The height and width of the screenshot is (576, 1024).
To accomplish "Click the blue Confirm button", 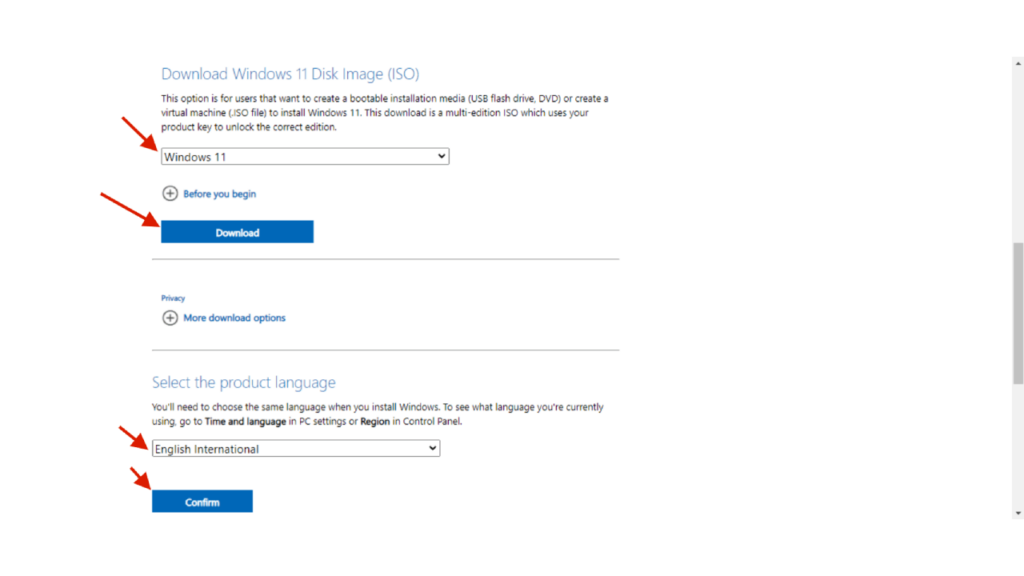I will [x=202, y=502].
